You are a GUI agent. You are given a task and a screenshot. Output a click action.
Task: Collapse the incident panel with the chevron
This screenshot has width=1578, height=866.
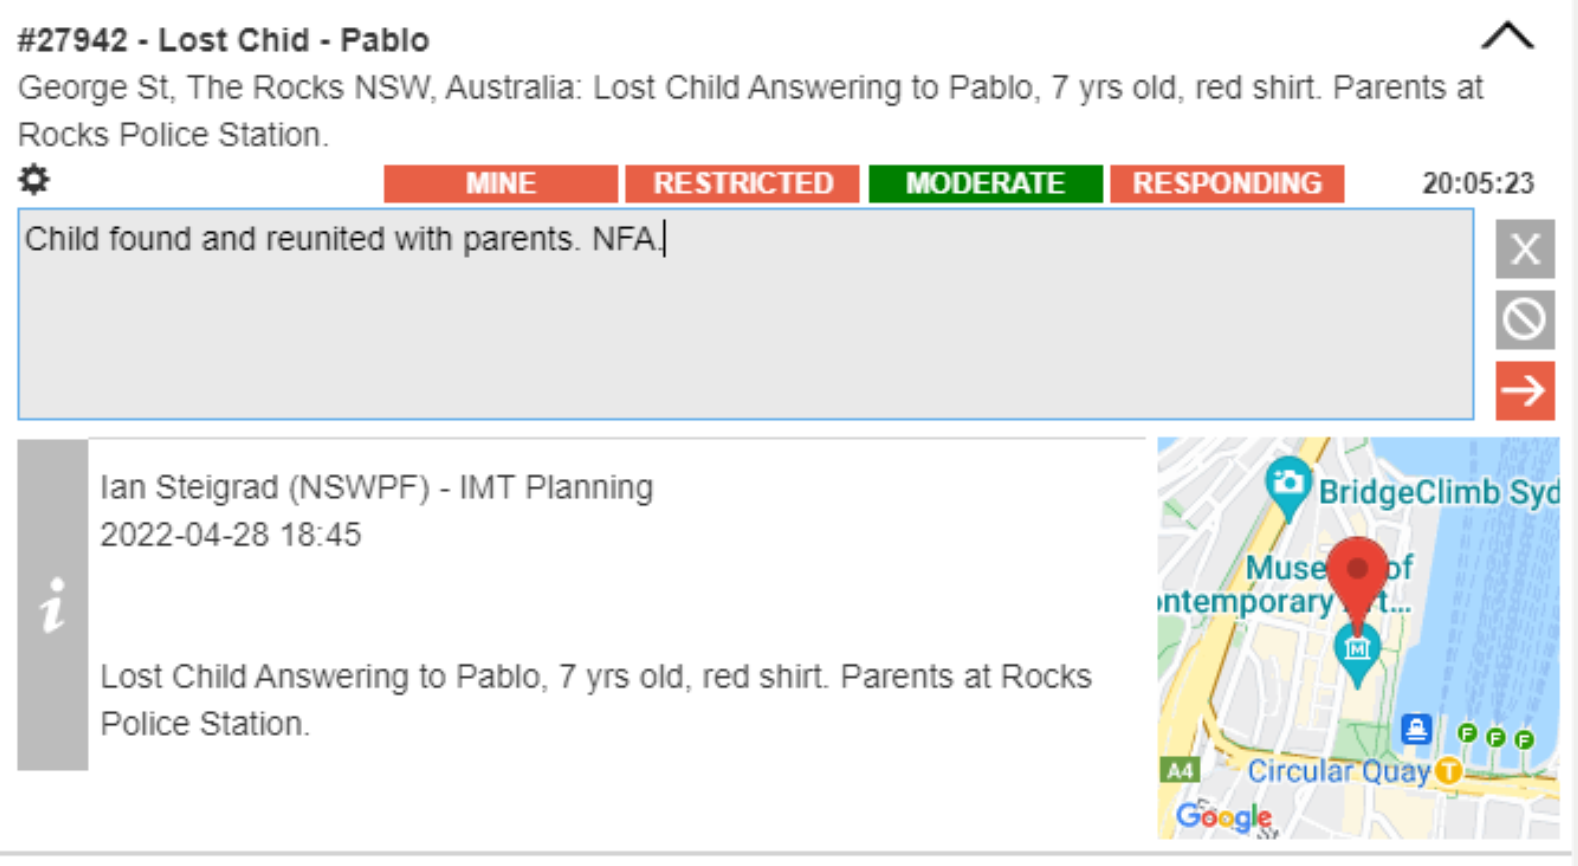(1507, 37)
